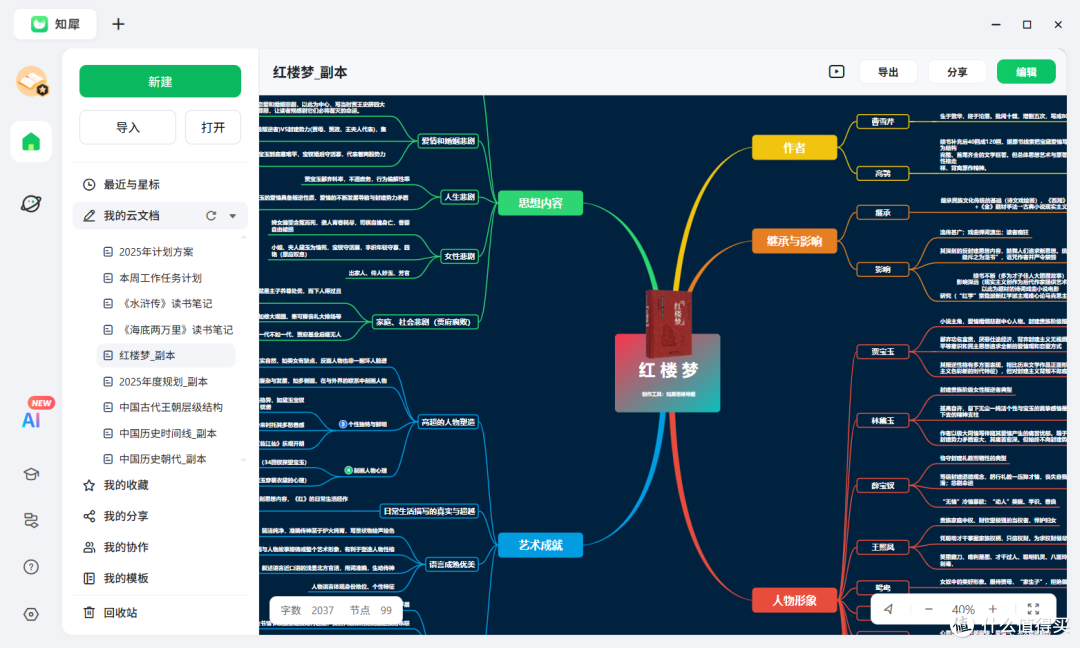This screenshot has width=1080, height=648.
Task: Select the 贾宝玉 node
Action: click(x=882, y=351)
